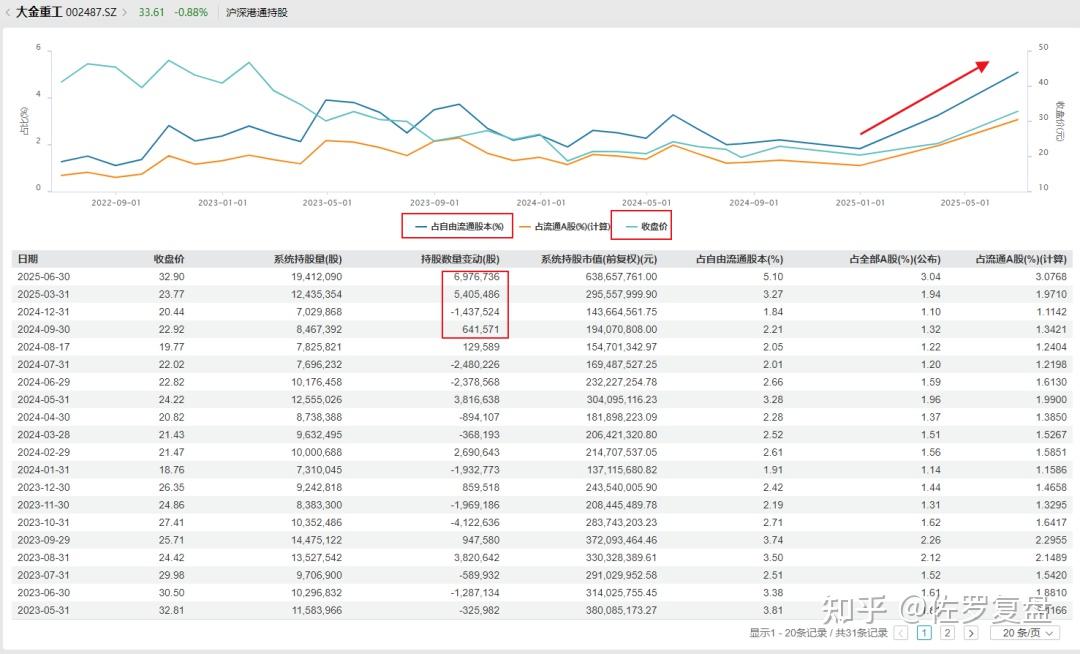
Task: Sort by 持股数量变动(股) column header
Action: 459,258
